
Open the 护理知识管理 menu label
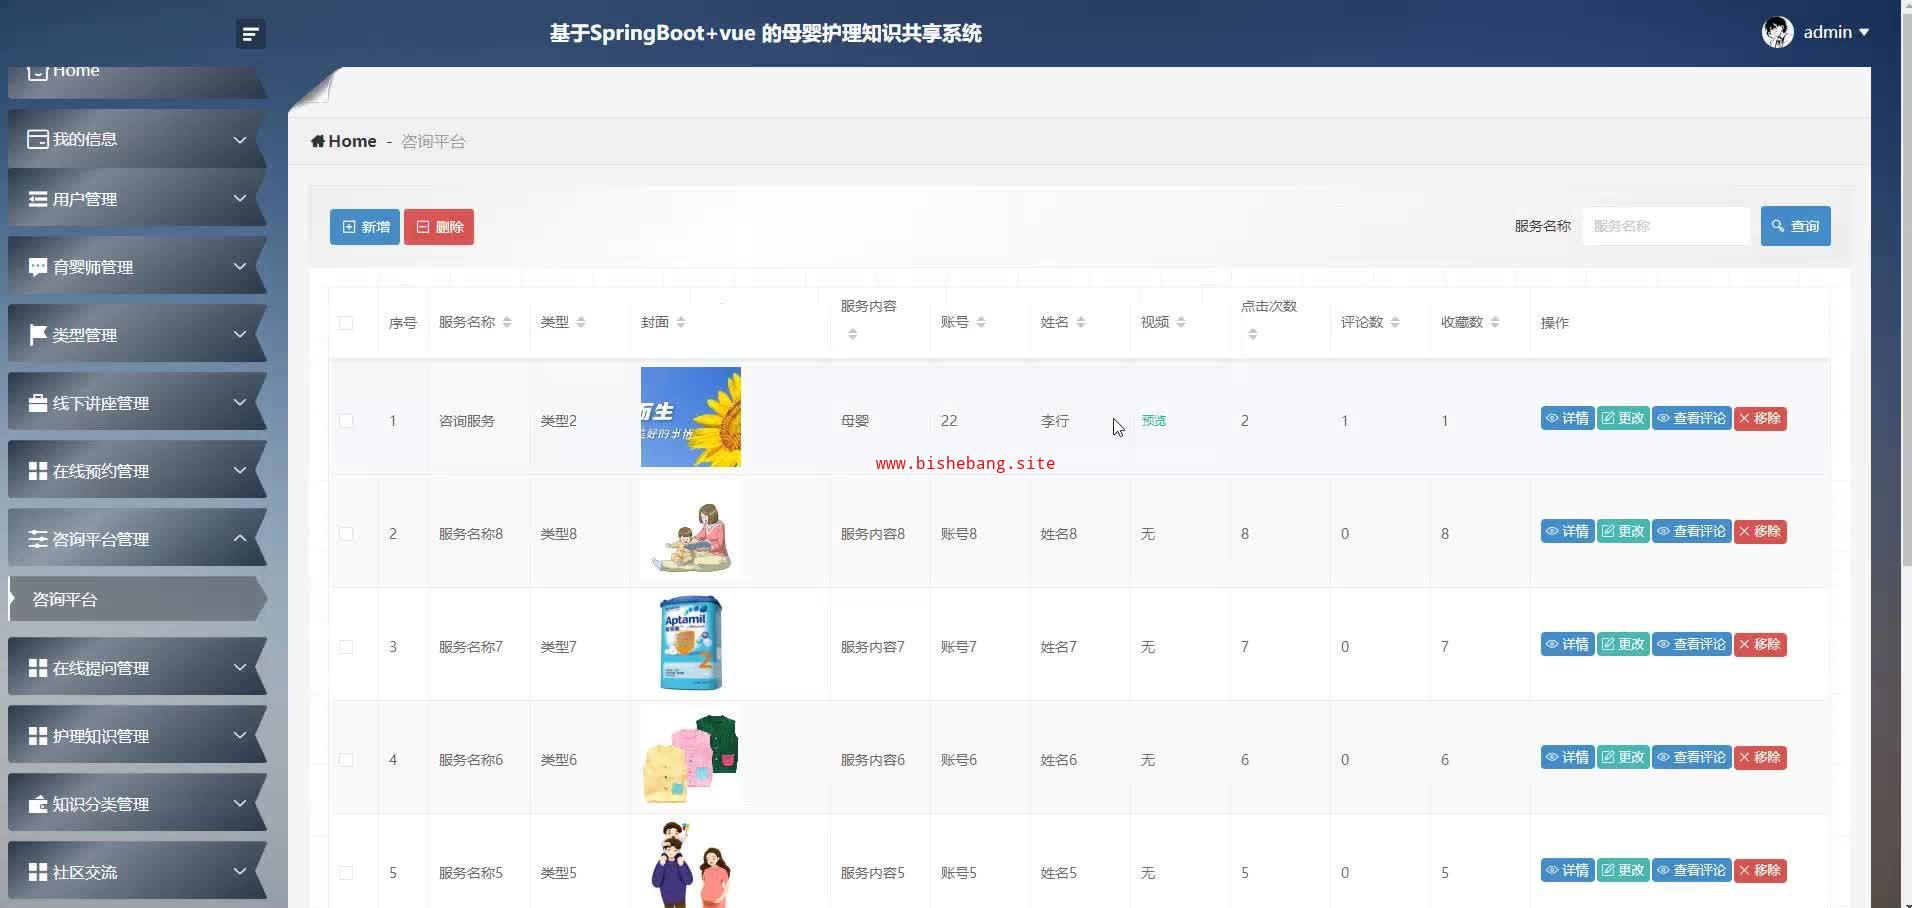pyautogui.click(x=101, y=736)
